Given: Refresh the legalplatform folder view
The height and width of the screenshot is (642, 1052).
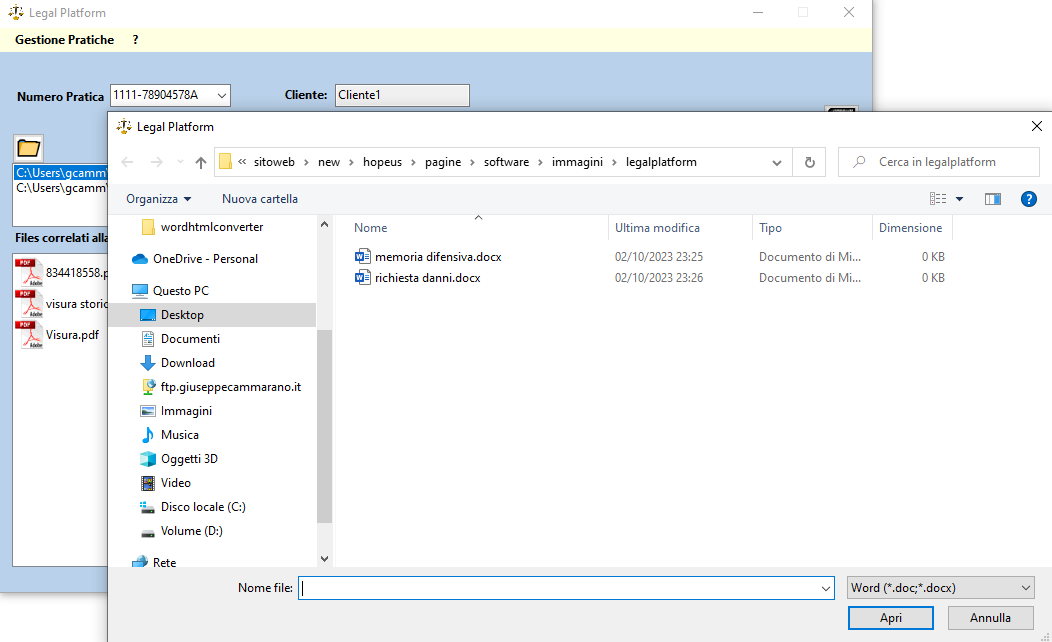Looking at the screenshot, I should 809,162.
